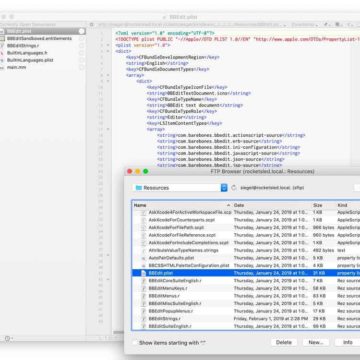360x360 pixels.
Task: Click the AskXcodeForFilePath.scpt file icon
Action: click(x=143, y=227)
